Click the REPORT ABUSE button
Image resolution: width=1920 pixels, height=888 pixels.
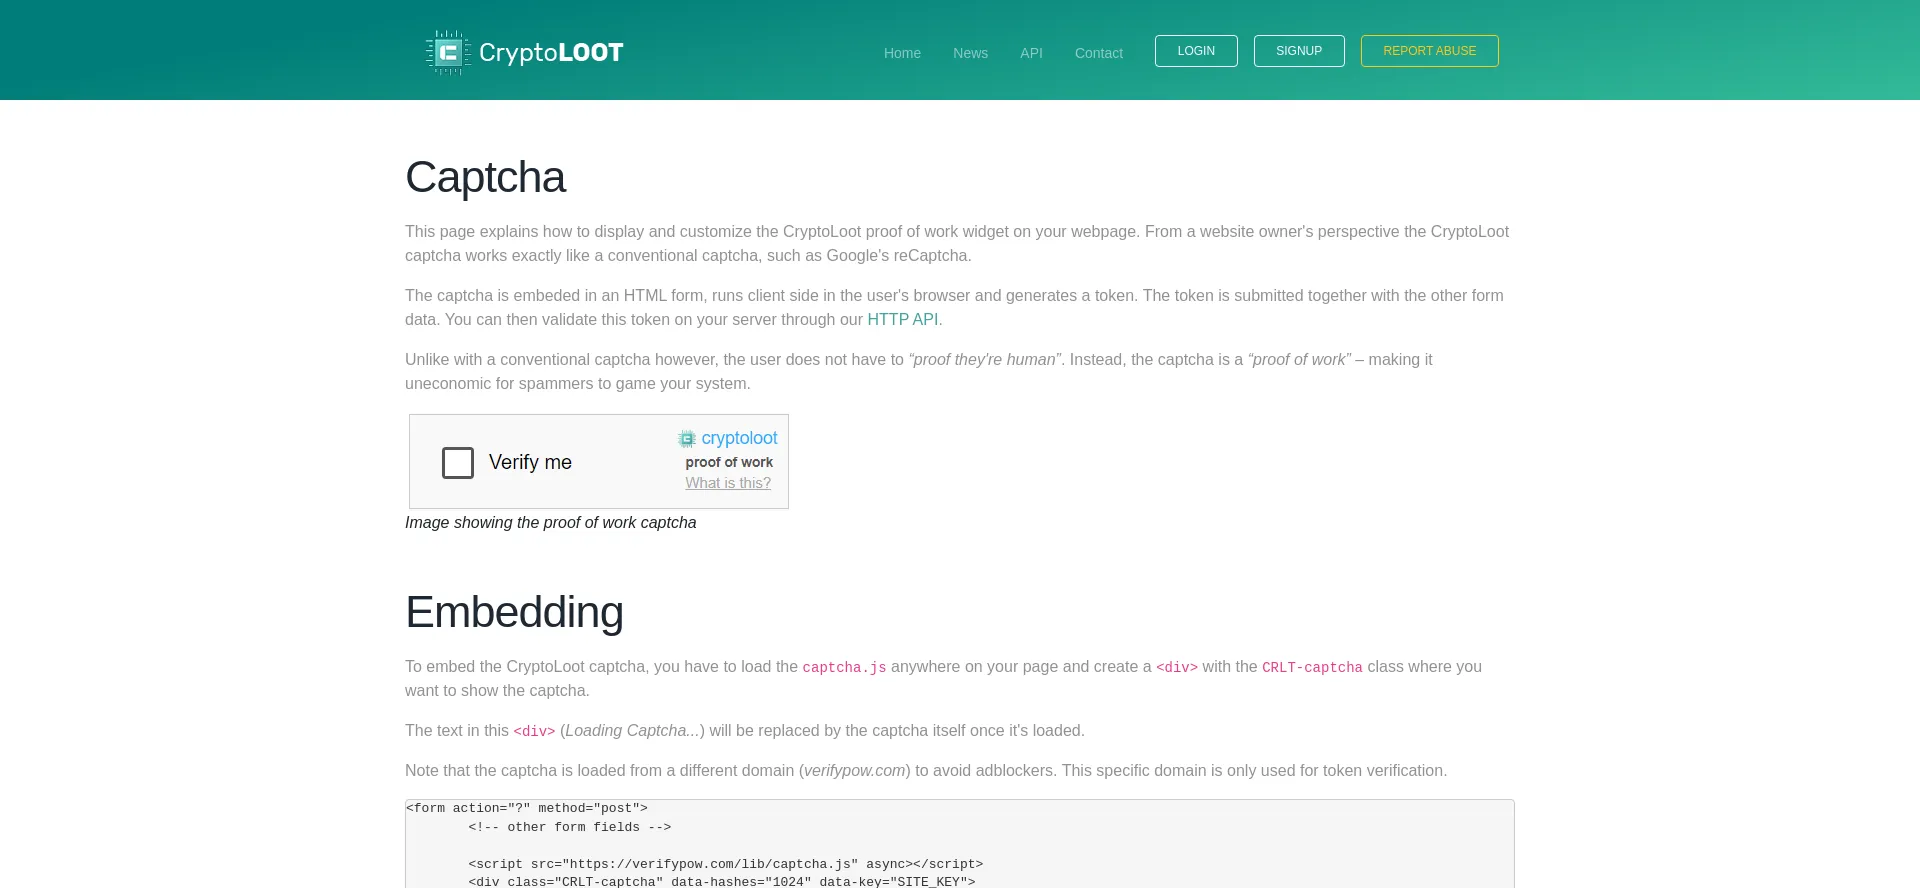[1429, 51]
